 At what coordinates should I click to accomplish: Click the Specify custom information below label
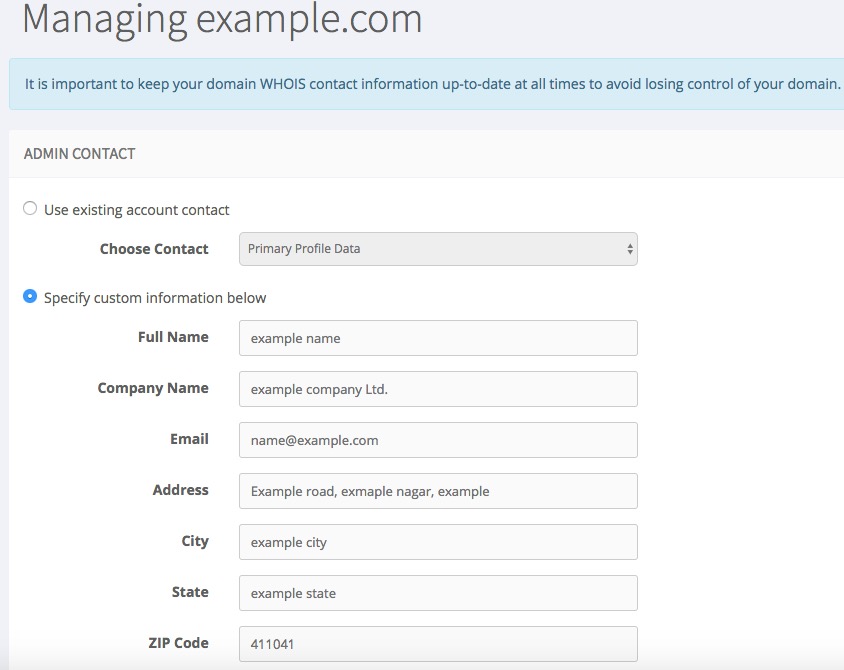[155, 298]
